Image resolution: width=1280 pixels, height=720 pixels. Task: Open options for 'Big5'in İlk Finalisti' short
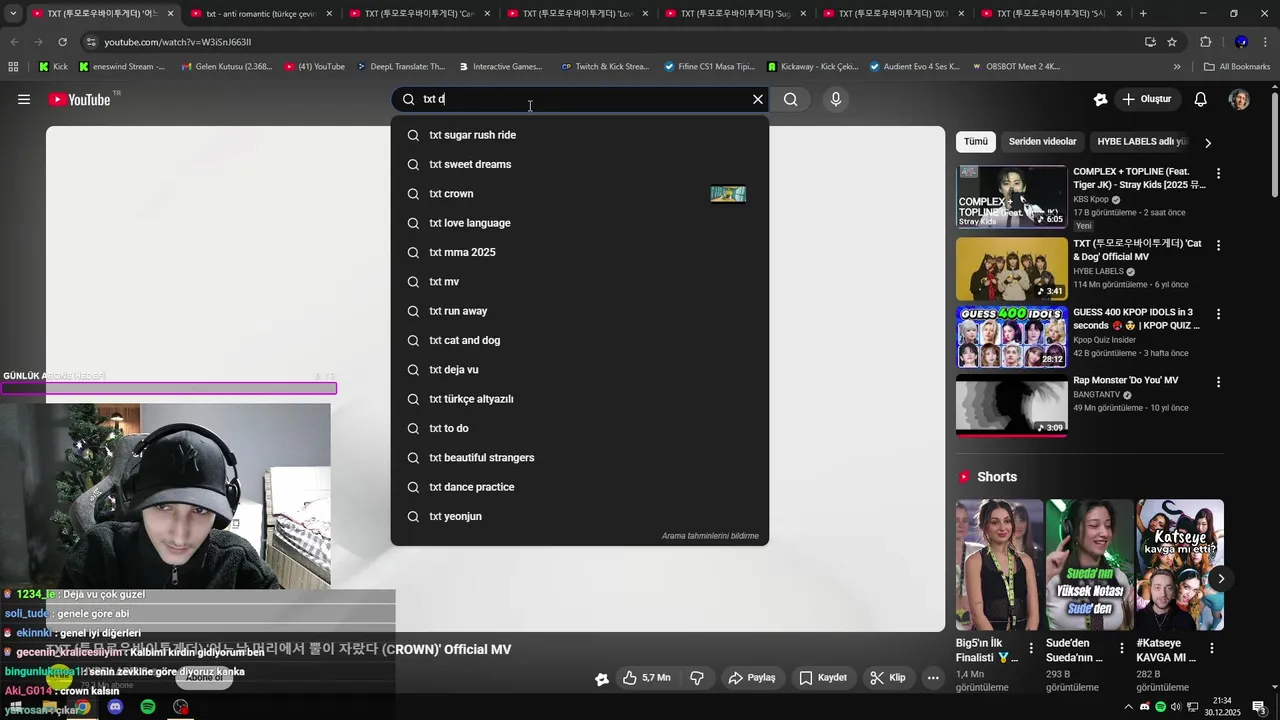(1031, 648)
